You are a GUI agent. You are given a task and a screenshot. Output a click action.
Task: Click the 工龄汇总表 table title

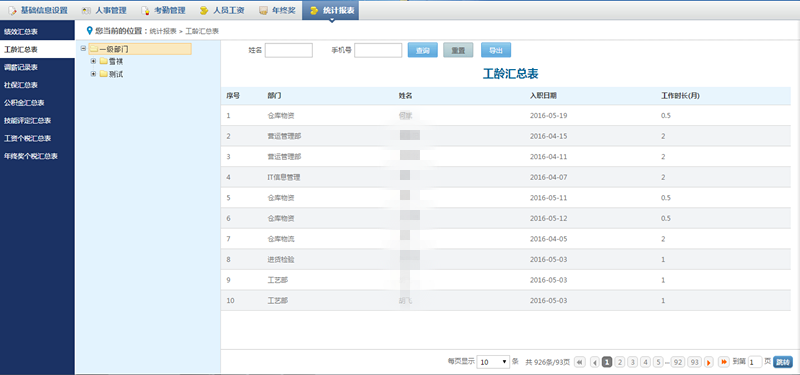(x=511, y=74)
